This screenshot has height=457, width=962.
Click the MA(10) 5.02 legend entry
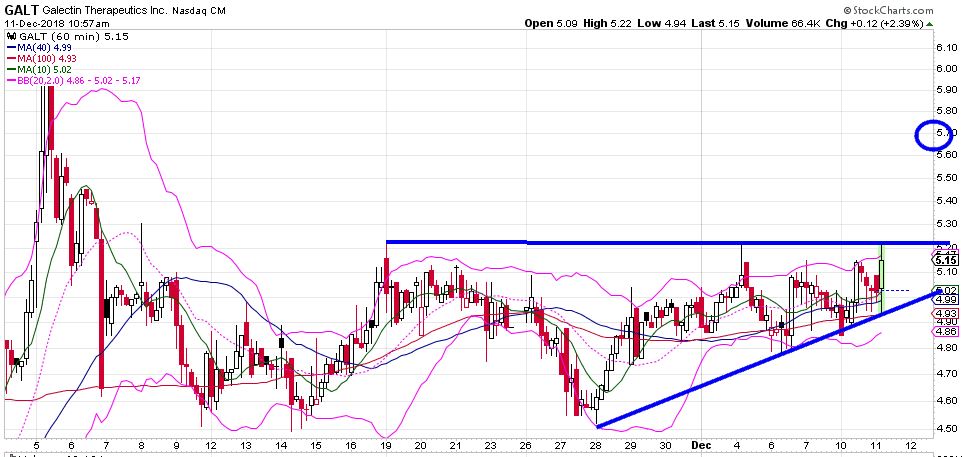pyautogui.click(x=44, y=69)
